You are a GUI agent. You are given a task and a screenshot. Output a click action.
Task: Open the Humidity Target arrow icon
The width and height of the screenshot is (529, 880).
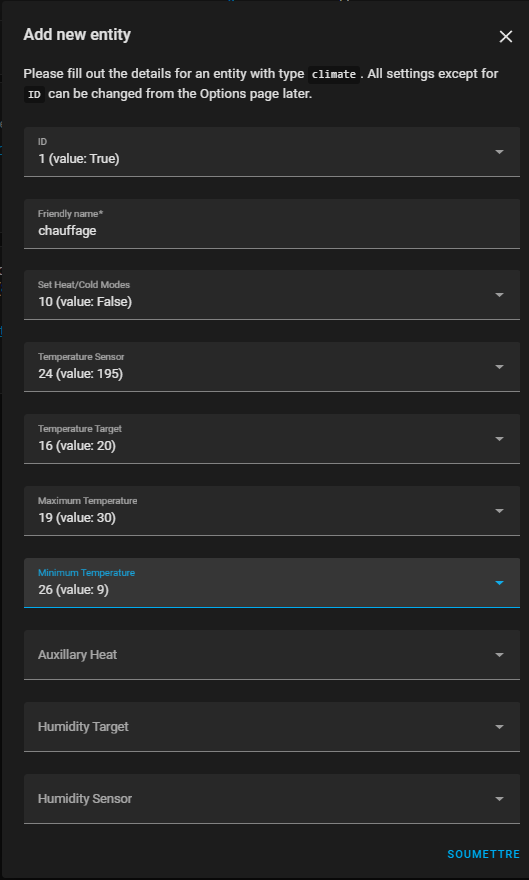499,726
